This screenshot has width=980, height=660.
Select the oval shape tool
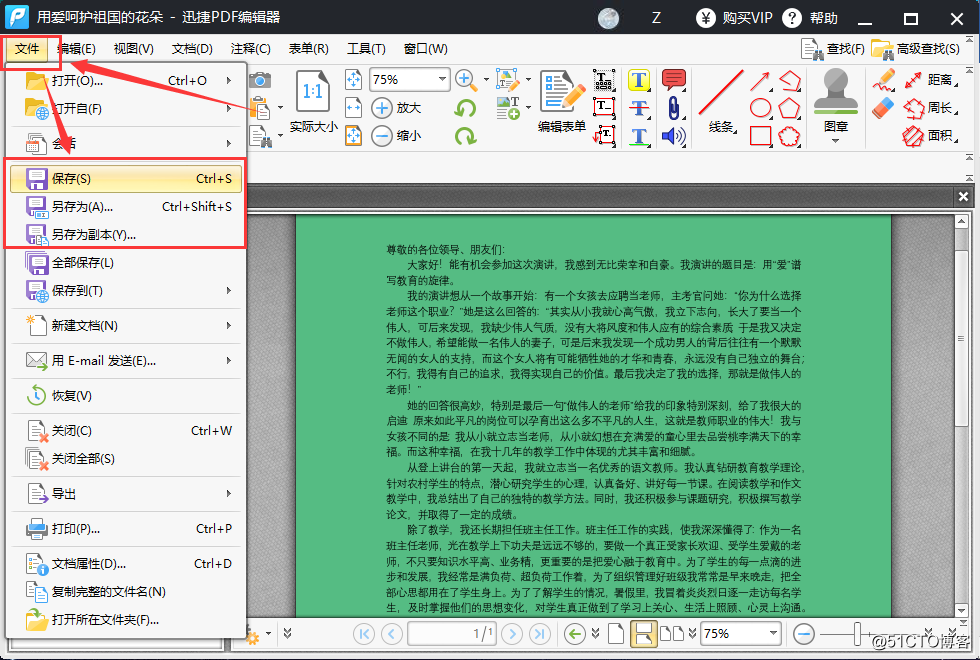760,108
